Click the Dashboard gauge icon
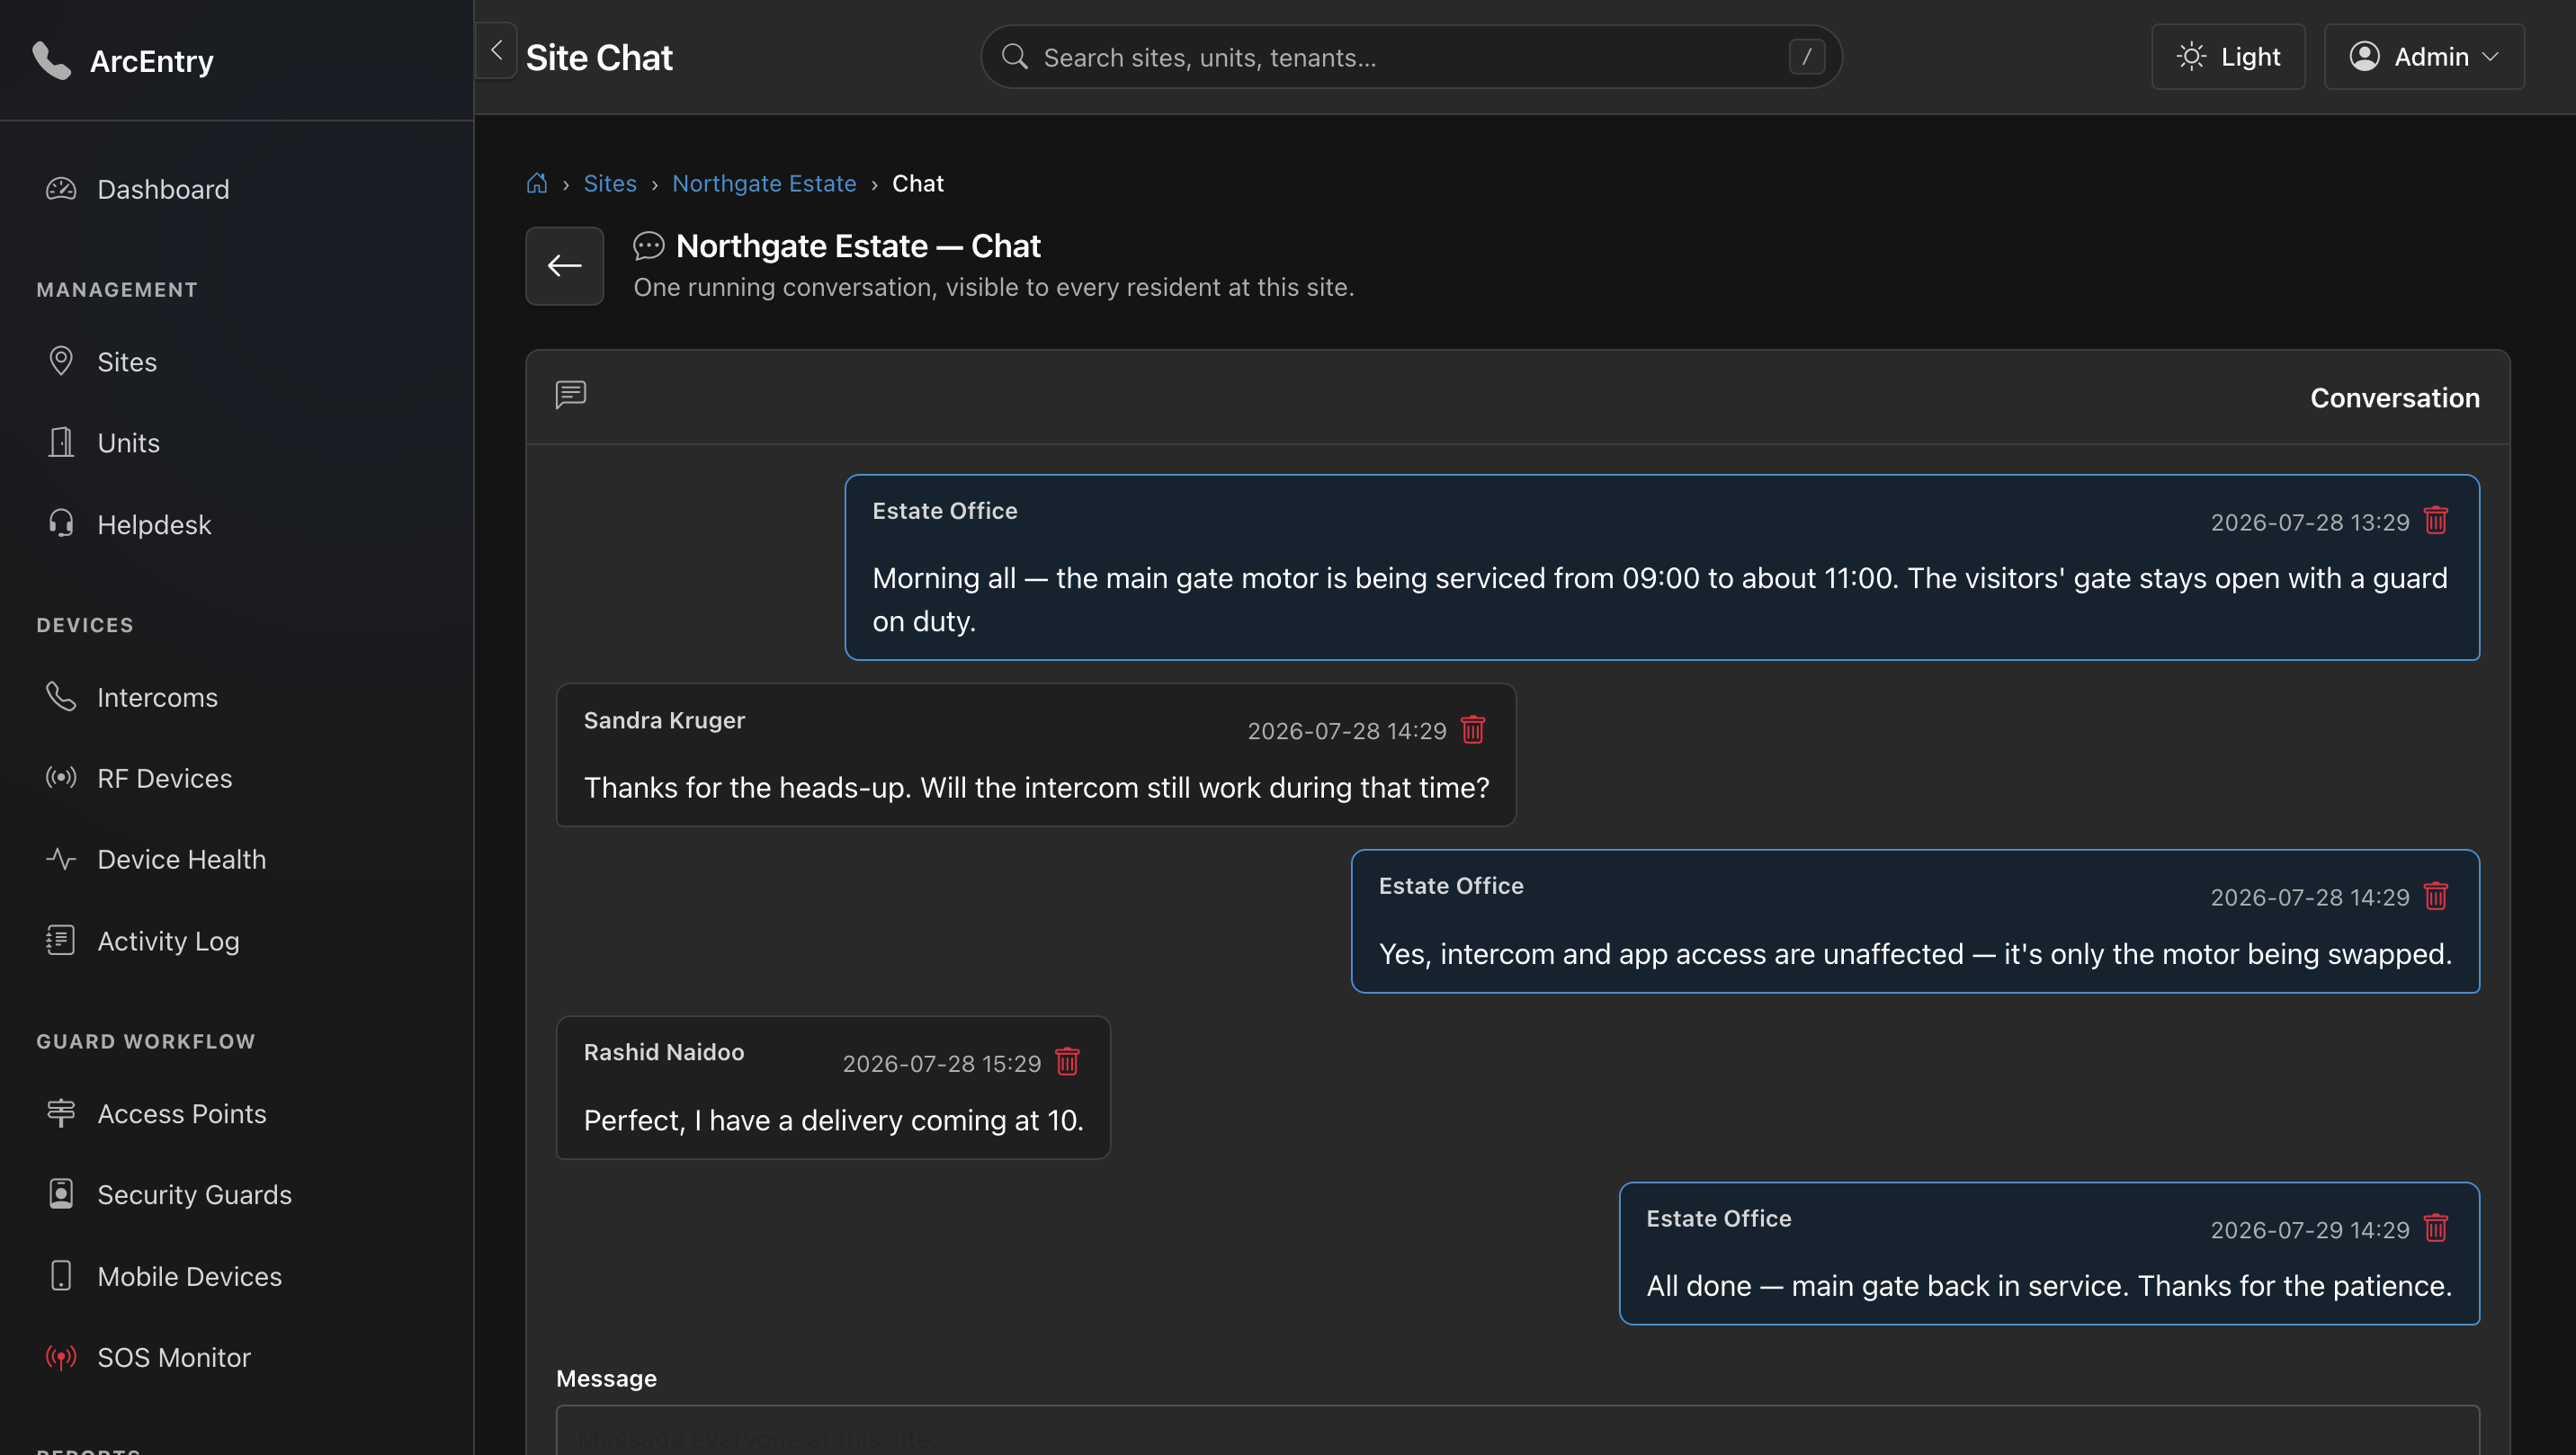This screenshot has height=1455, width=2576. click(61, 189)
